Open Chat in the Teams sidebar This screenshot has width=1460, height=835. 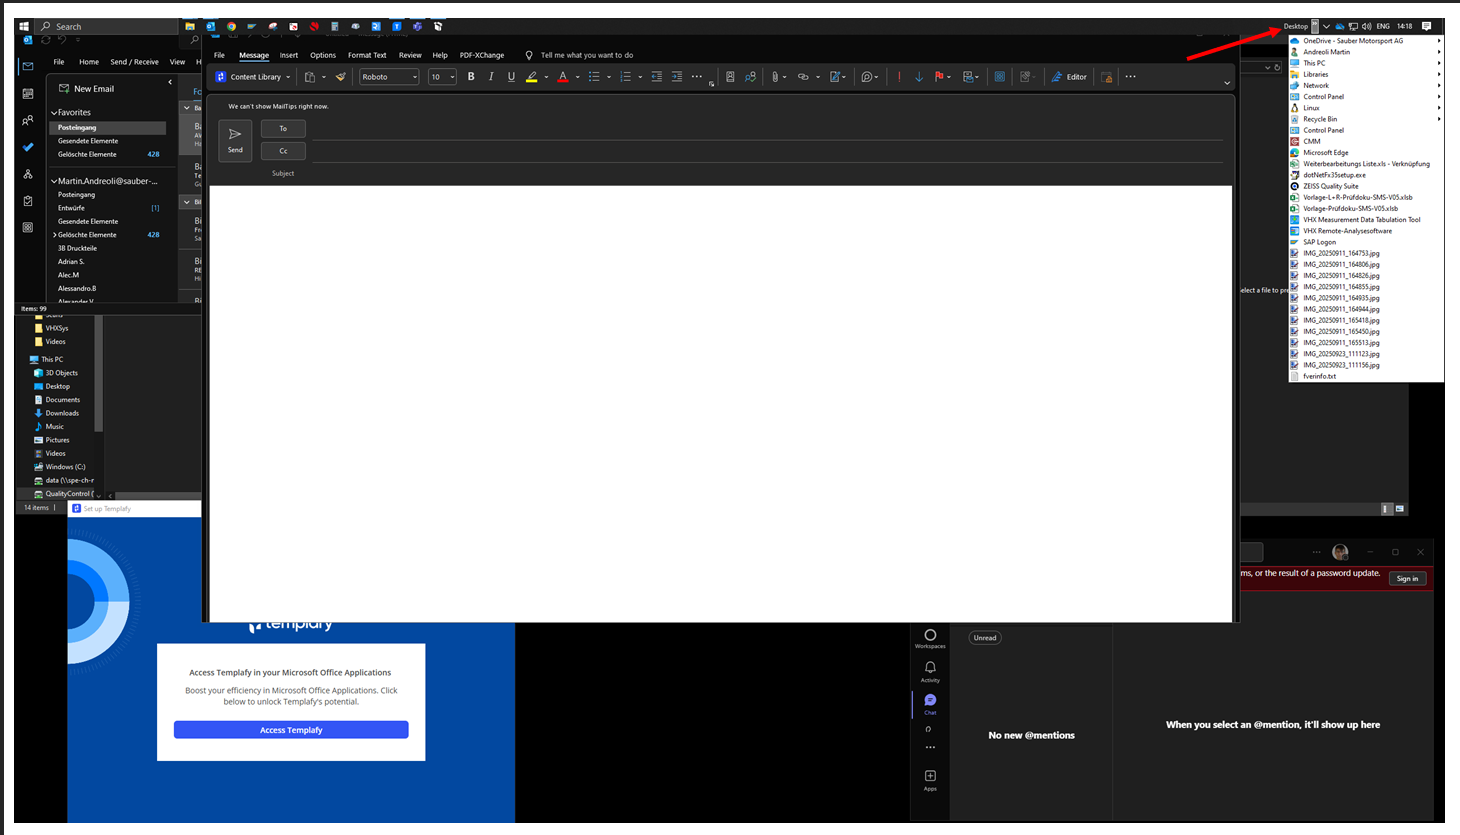point(930,704)
